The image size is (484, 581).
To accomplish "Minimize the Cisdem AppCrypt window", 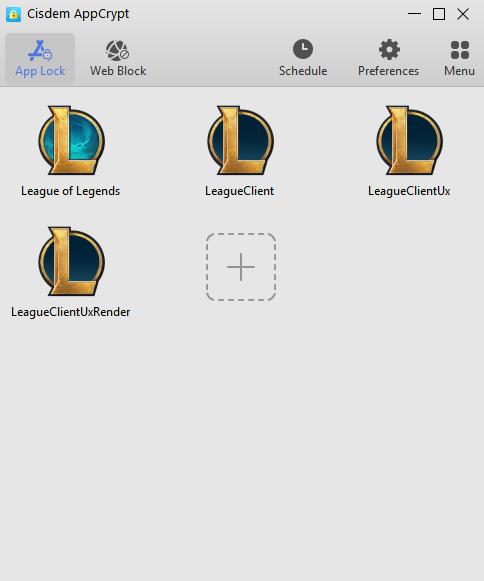I will click(x=414, y=14).
